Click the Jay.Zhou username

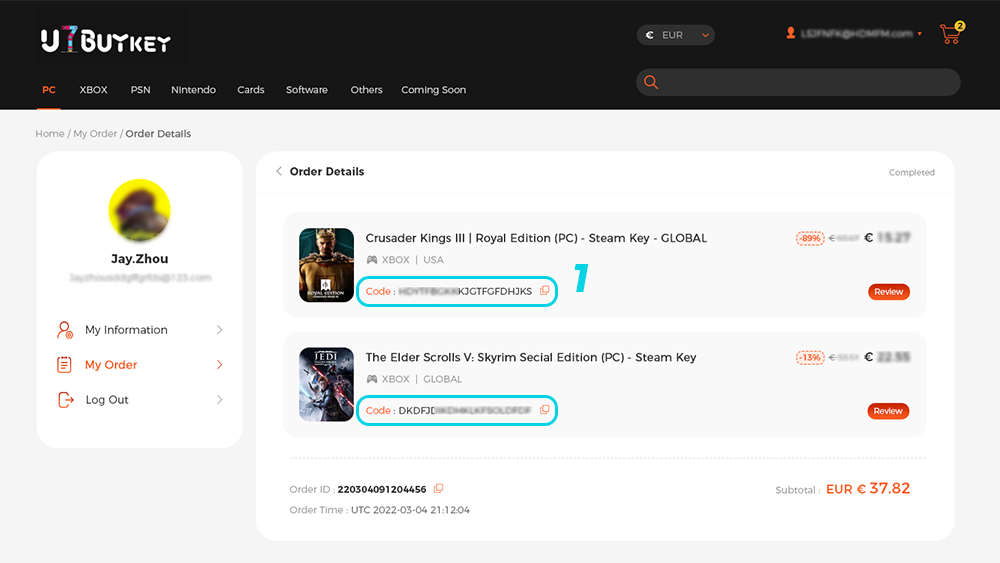pyautogui.click(x=140, y=258)
